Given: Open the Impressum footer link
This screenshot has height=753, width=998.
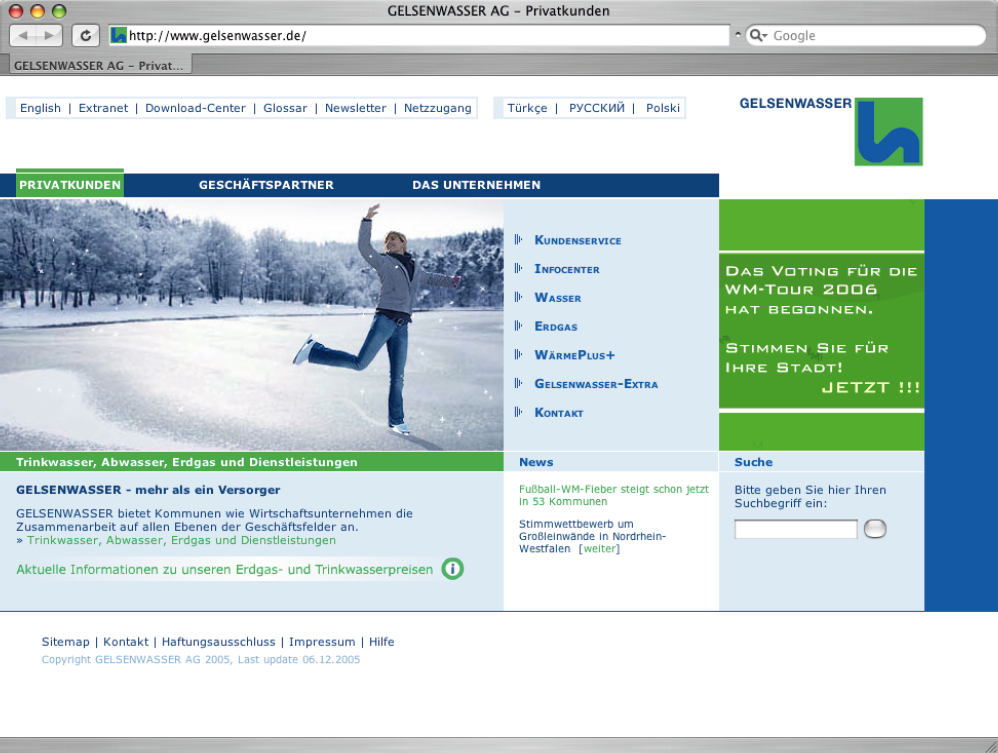Looking at the screenshot, I should tap(323, 641).
